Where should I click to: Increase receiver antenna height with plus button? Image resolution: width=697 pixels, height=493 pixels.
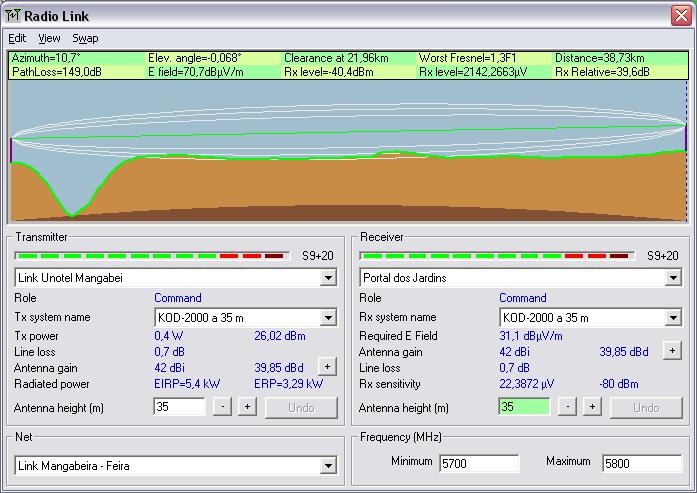[x=592, y=407]
